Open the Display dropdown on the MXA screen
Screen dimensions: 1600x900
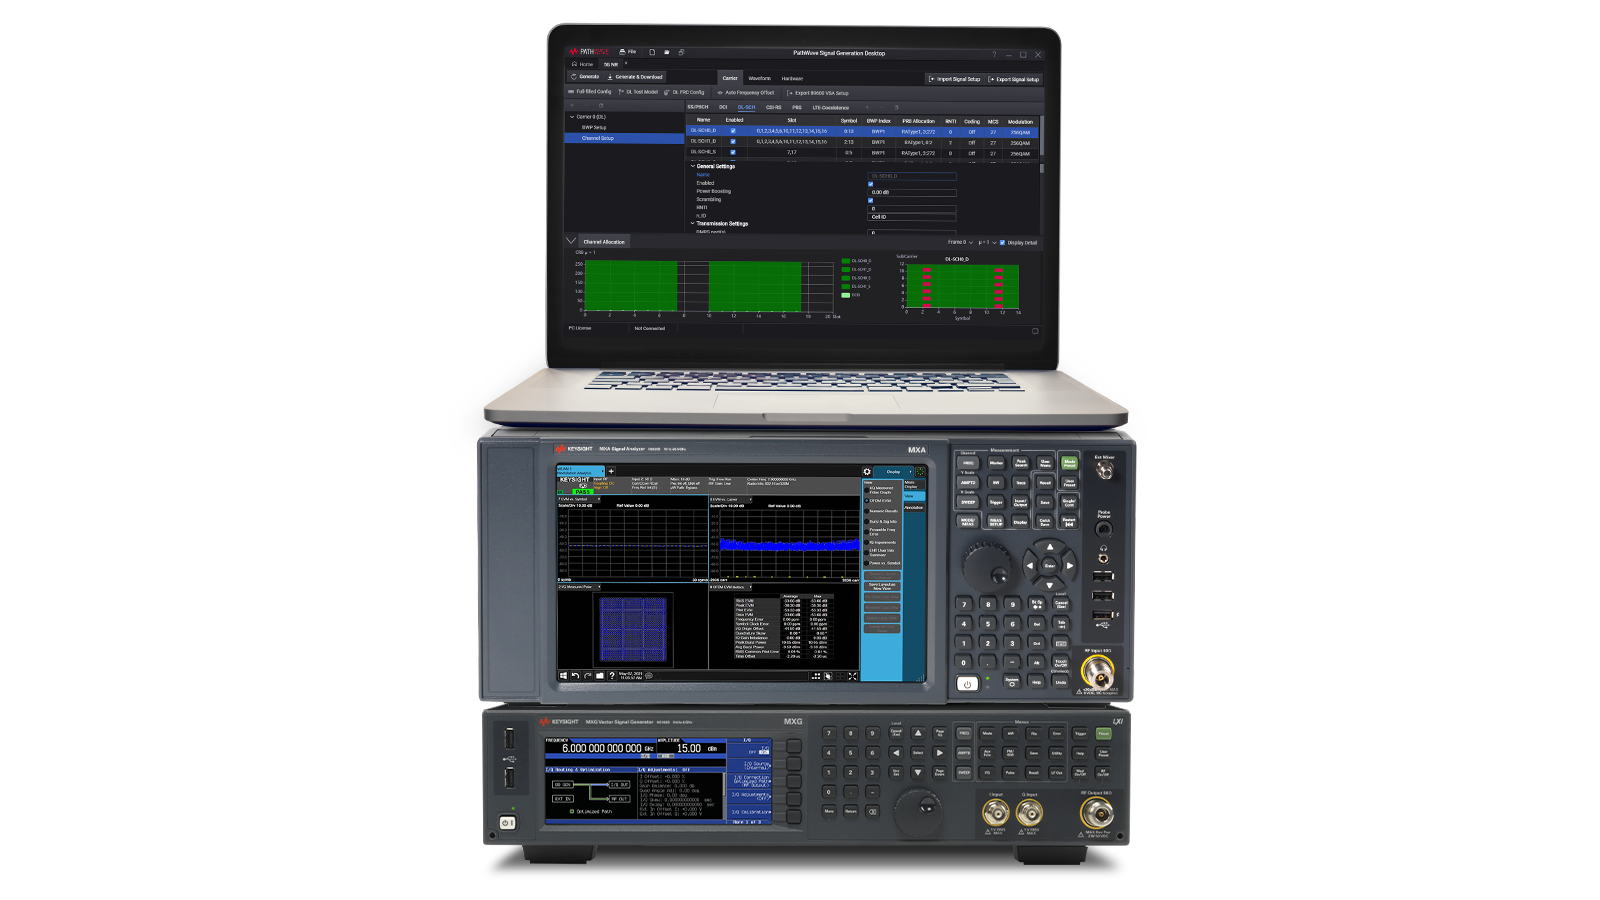point(895,471)
